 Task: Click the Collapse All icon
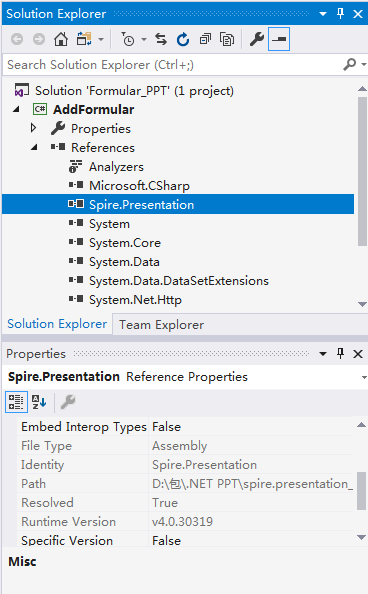(205, 39)
